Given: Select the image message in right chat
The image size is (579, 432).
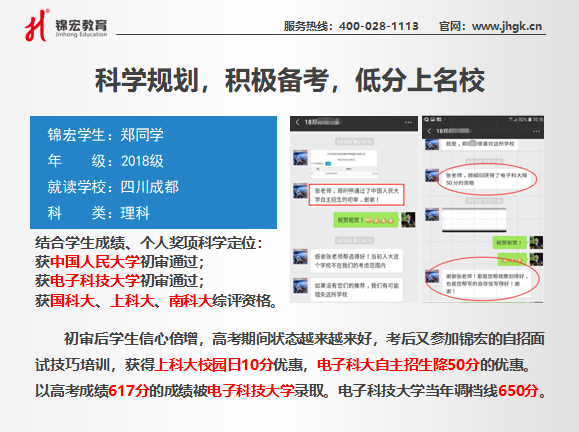Looking at the screenshot, I should pos(474,220).
